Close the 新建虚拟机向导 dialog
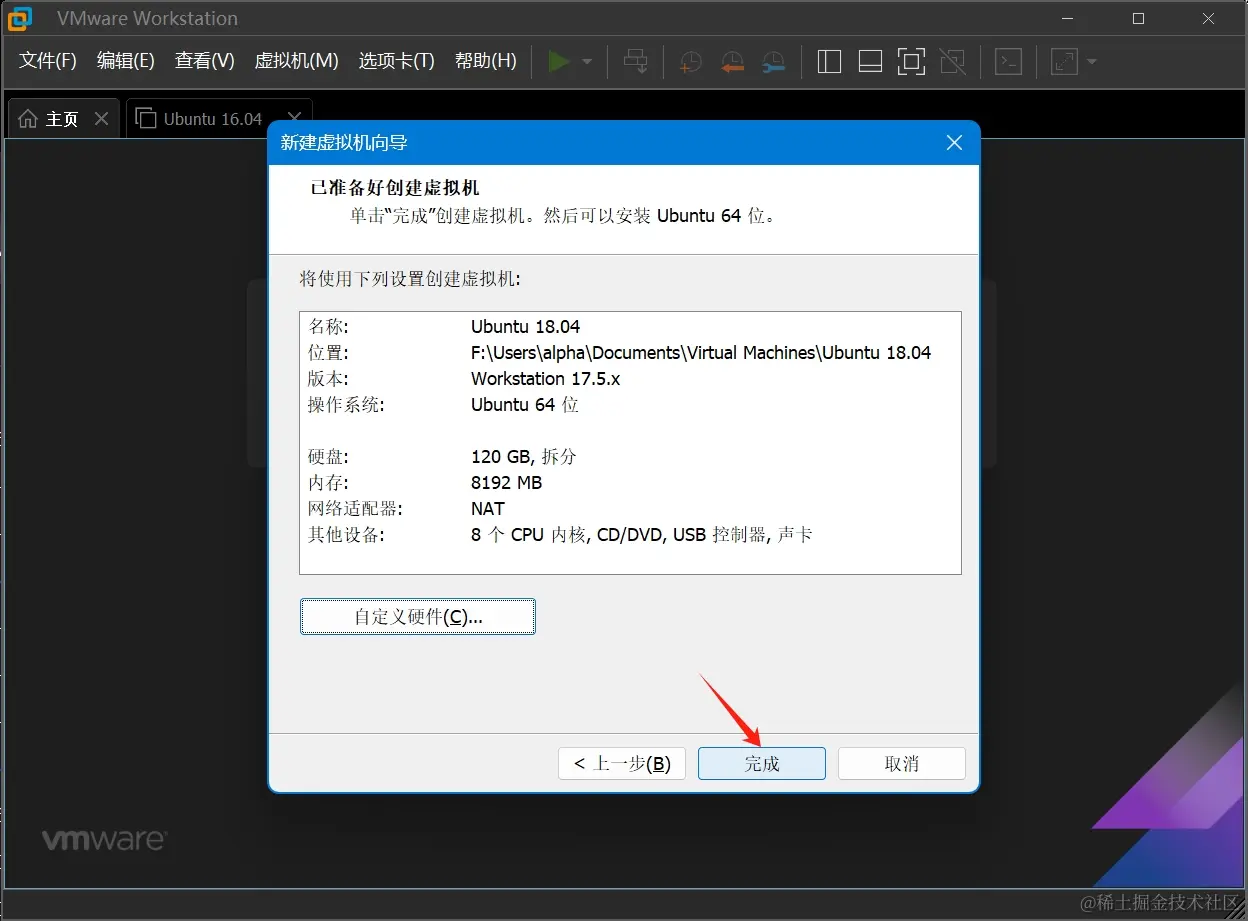 pyautogui.click(x=954, y=143)
